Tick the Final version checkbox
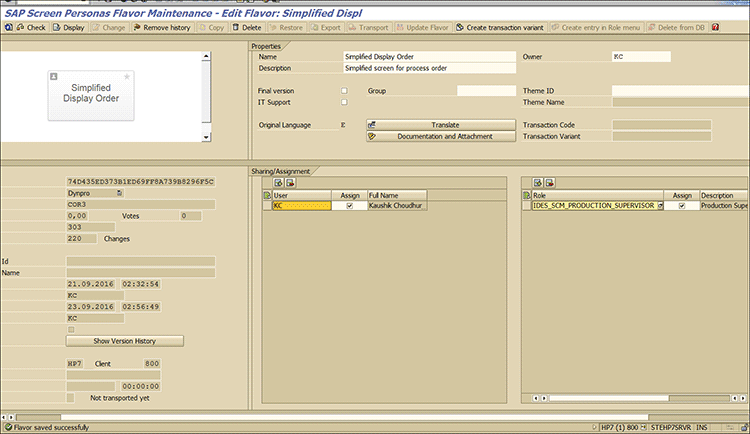750x434 pixels. point(345,91)
